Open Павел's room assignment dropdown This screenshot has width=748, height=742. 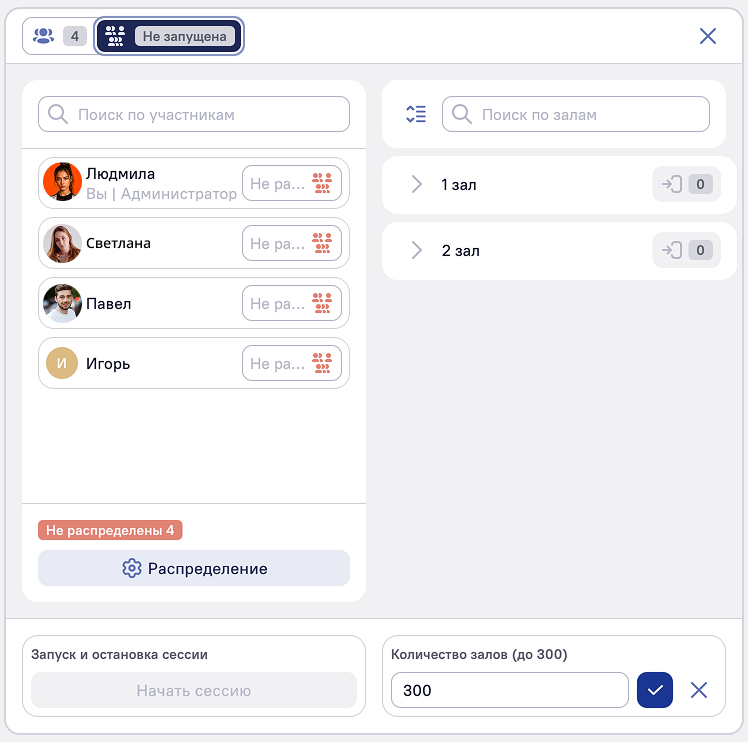click(292, 303)
